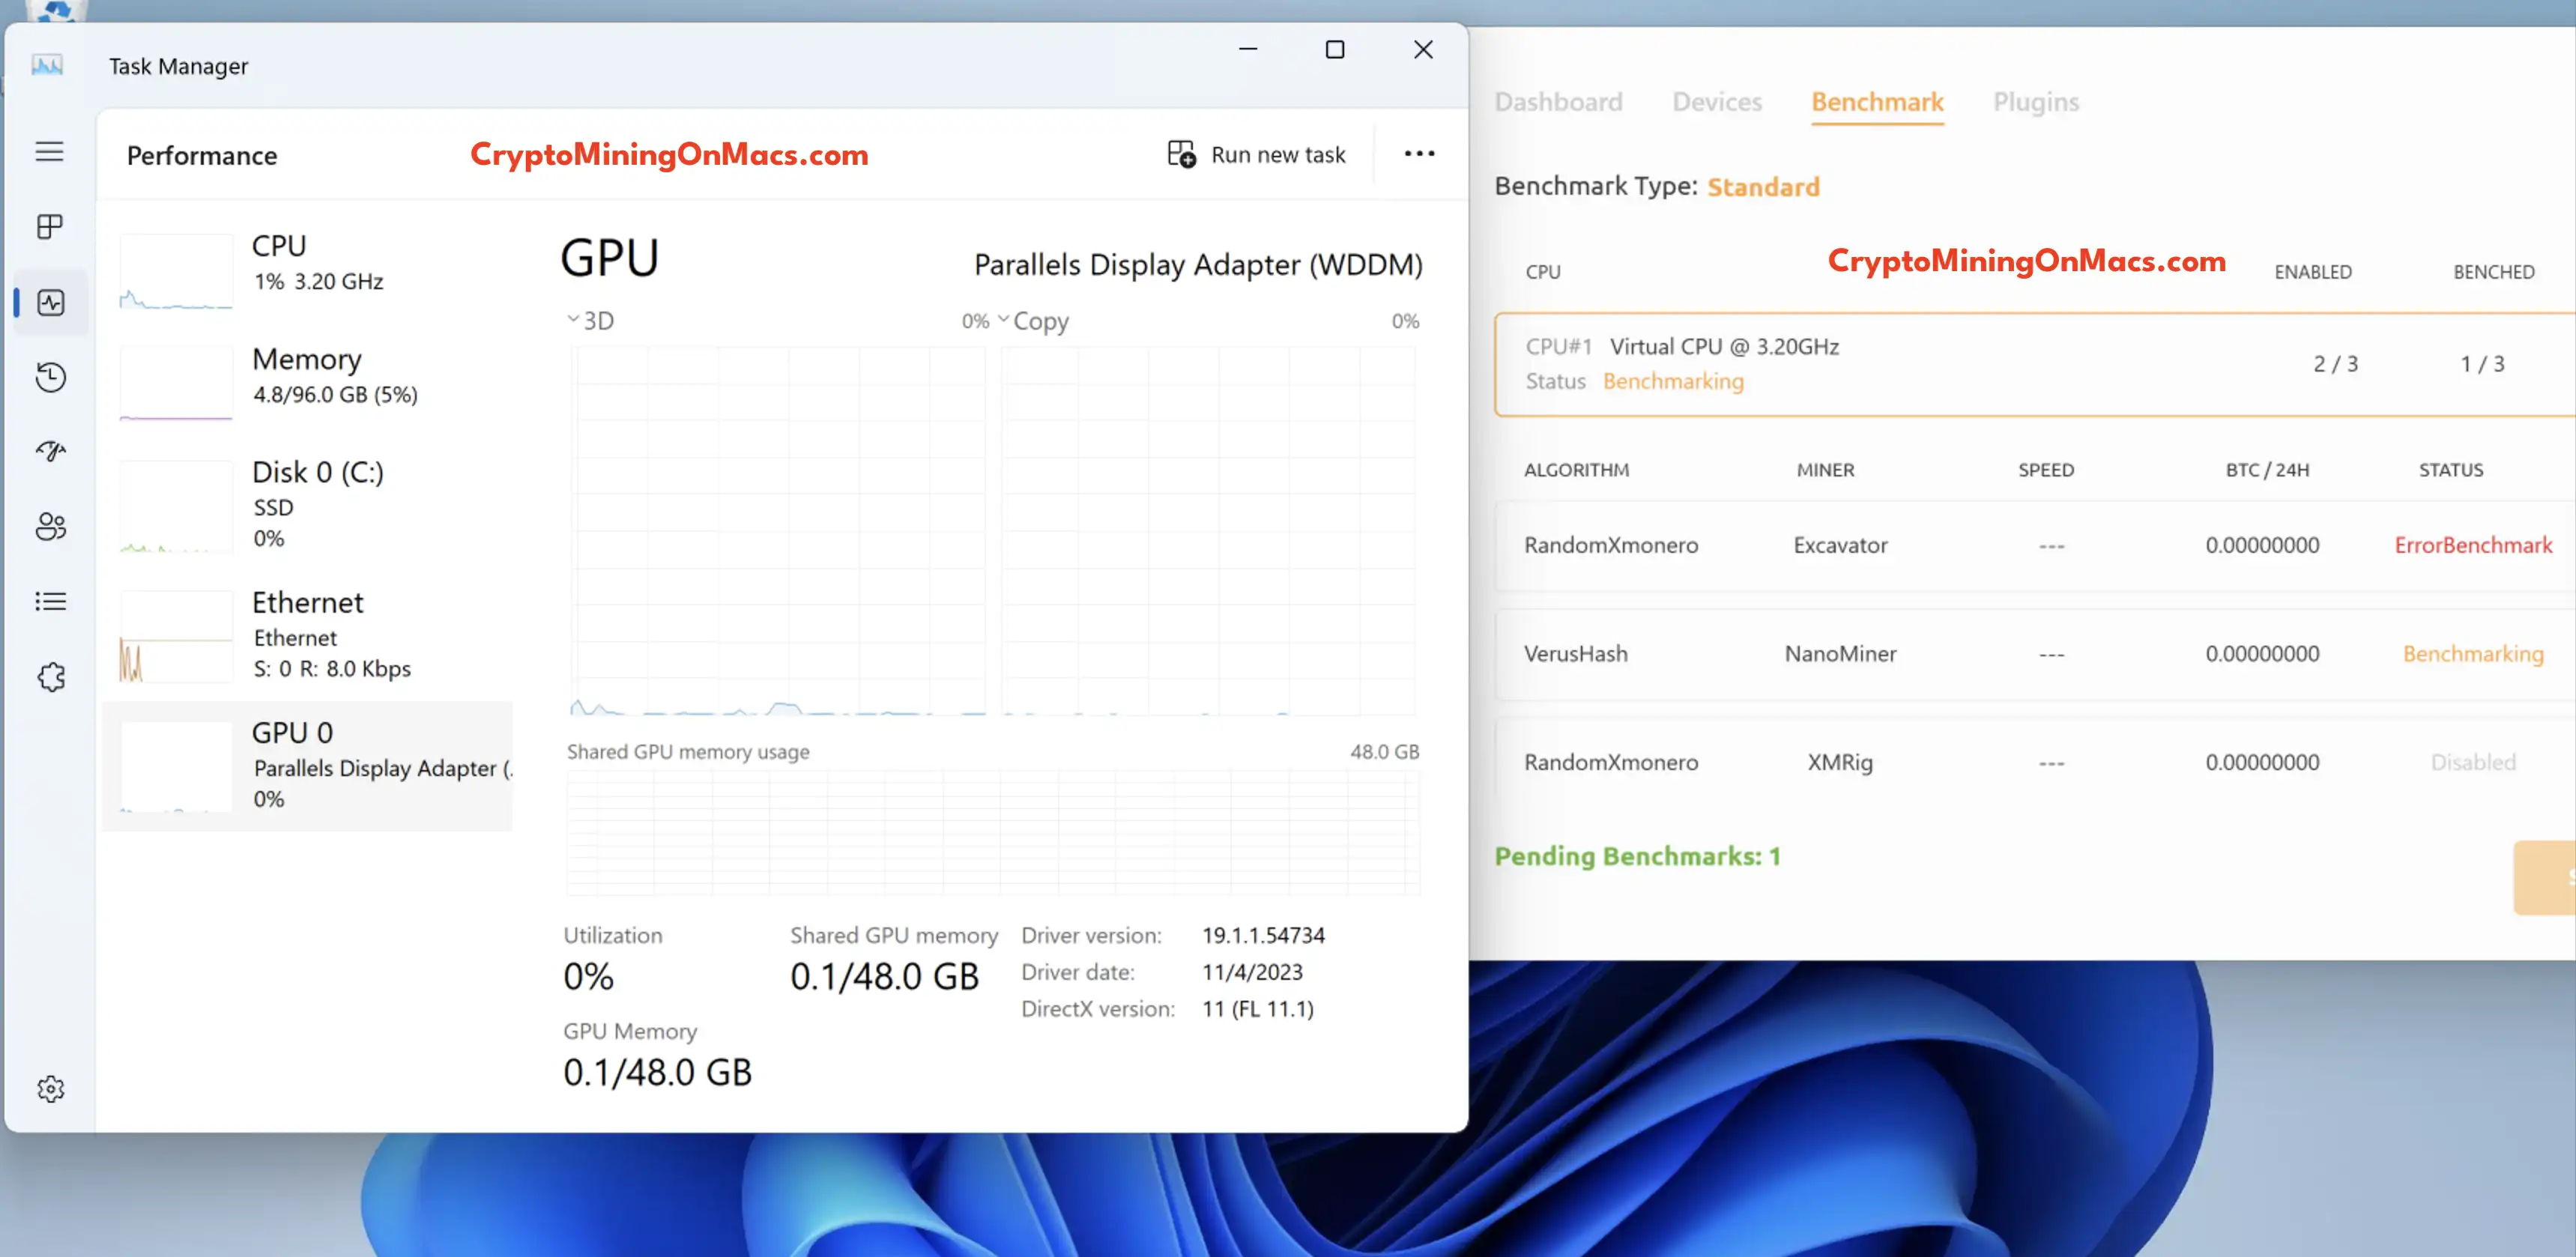Screen dimensions: 2576x1257
Task: Maximize the Task Manager window
Action: 1335,49
